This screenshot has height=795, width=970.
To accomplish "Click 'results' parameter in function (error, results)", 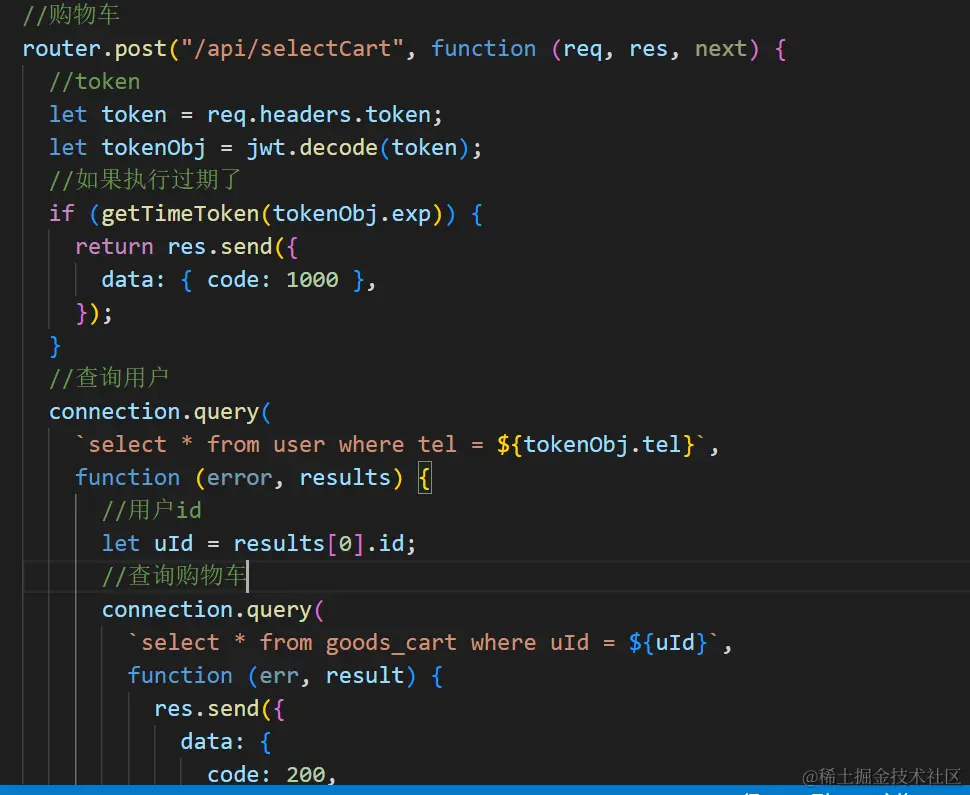I will (345, 478).
